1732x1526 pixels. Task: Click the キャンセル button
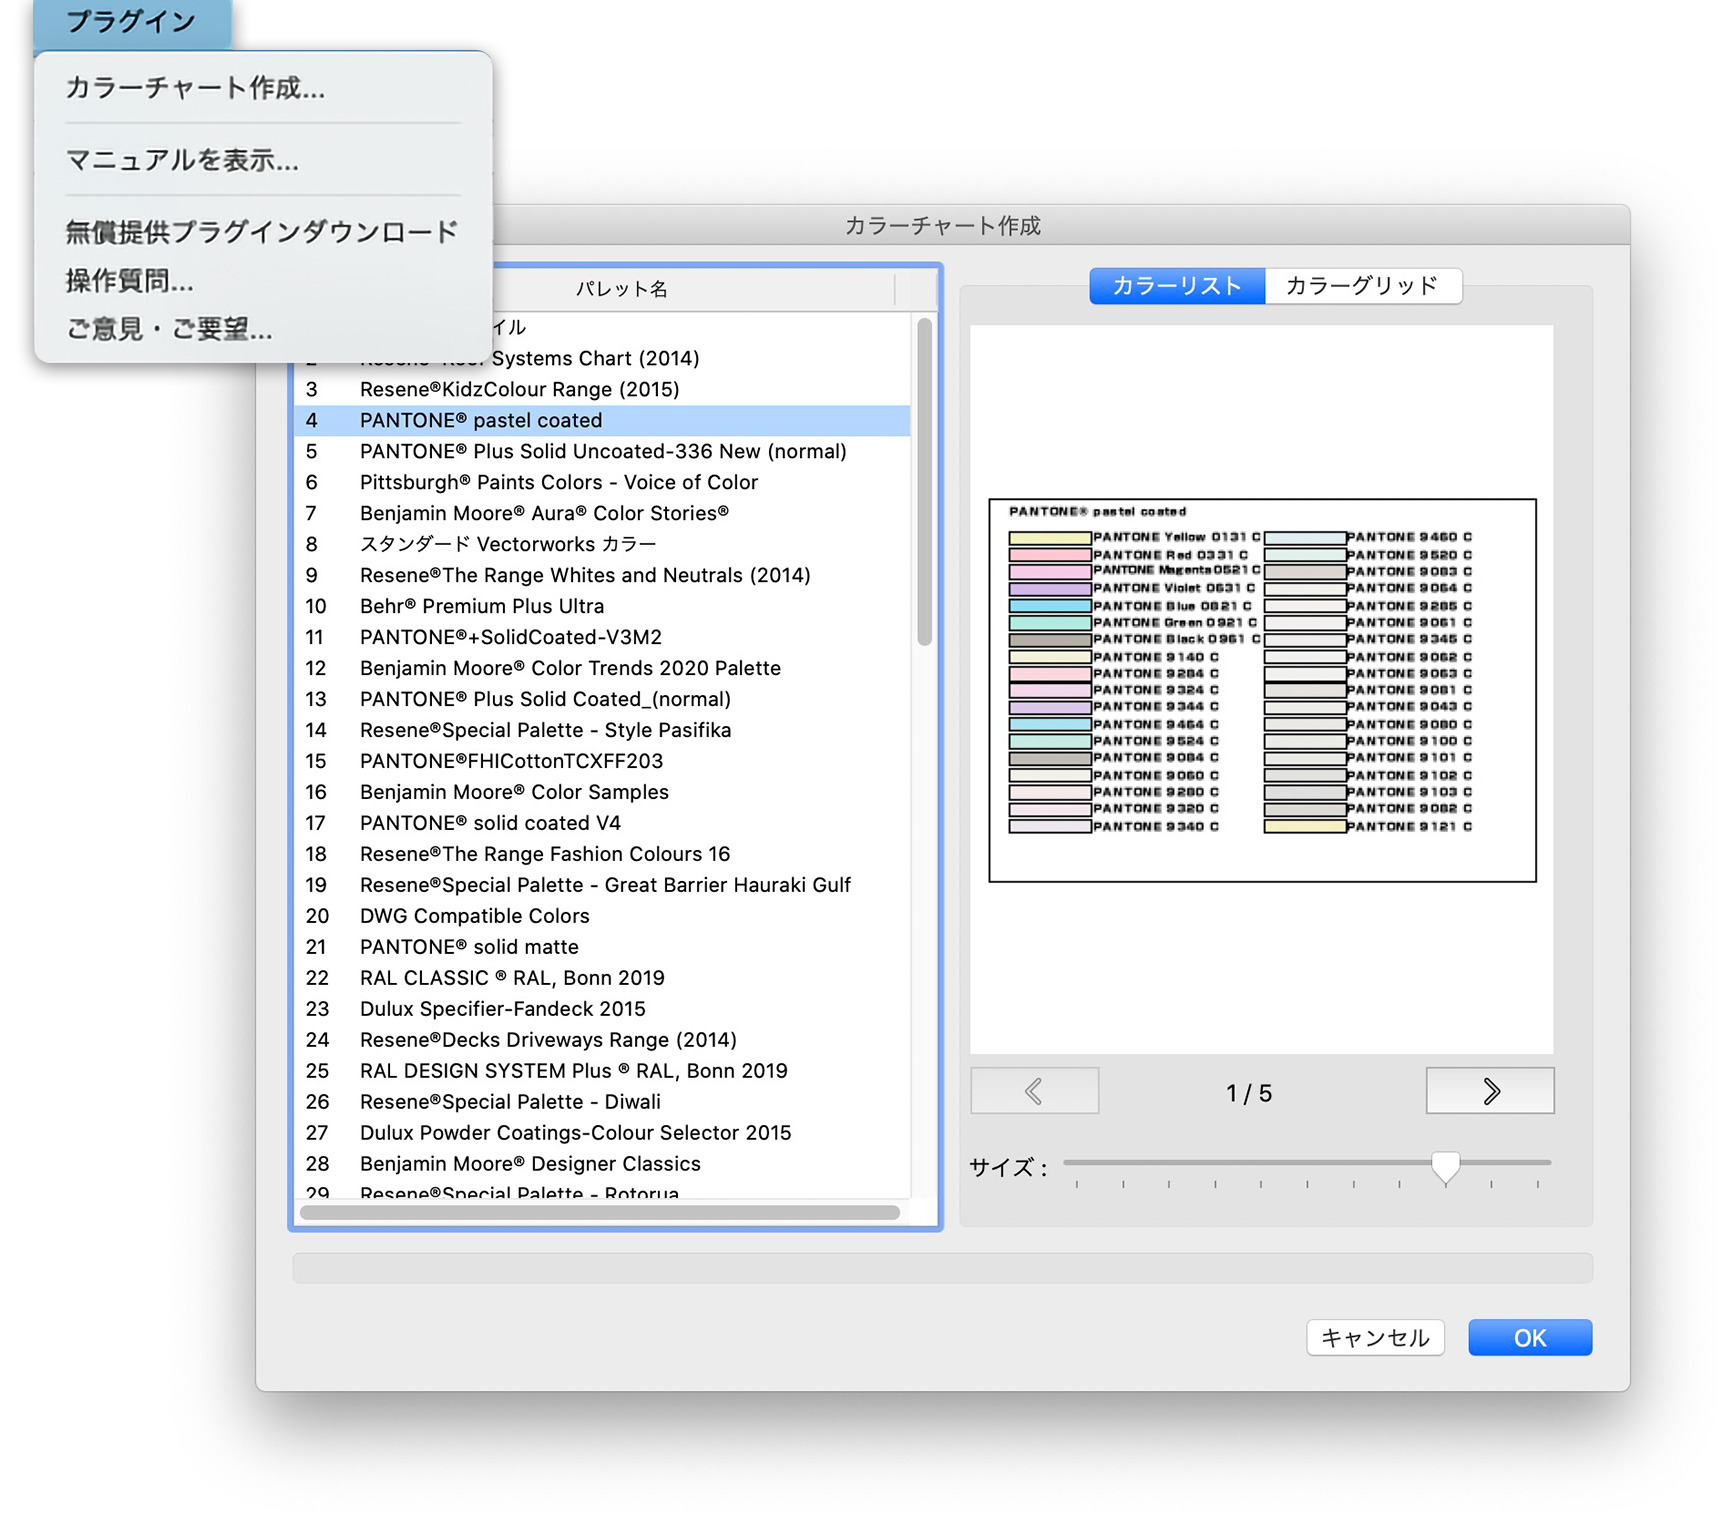tap(1375, 1338)
